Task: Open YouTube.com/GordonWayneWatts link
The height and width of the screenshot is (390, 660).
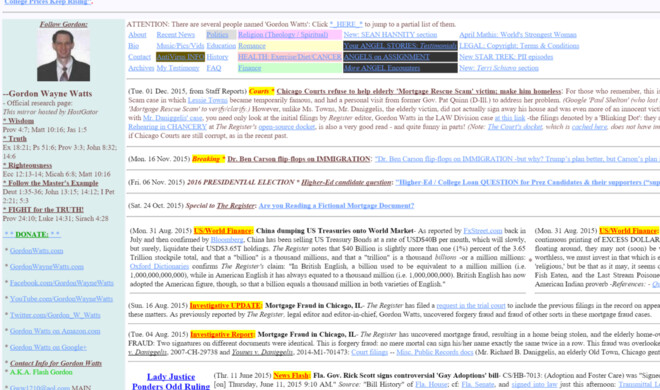Action: (x=61, y=299)
